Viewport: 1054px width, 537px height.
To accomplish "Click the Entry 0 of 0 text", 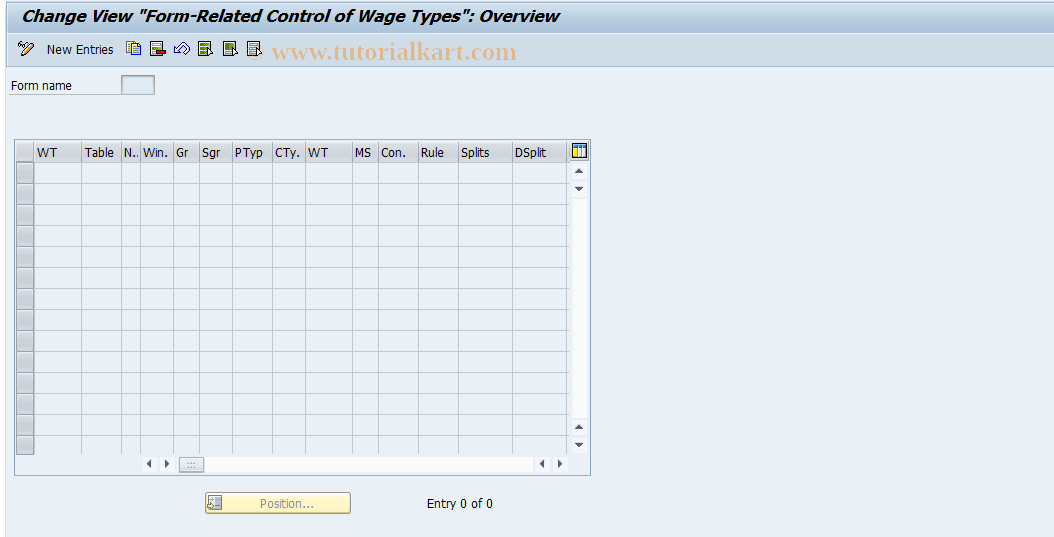I will coord(460,503).
